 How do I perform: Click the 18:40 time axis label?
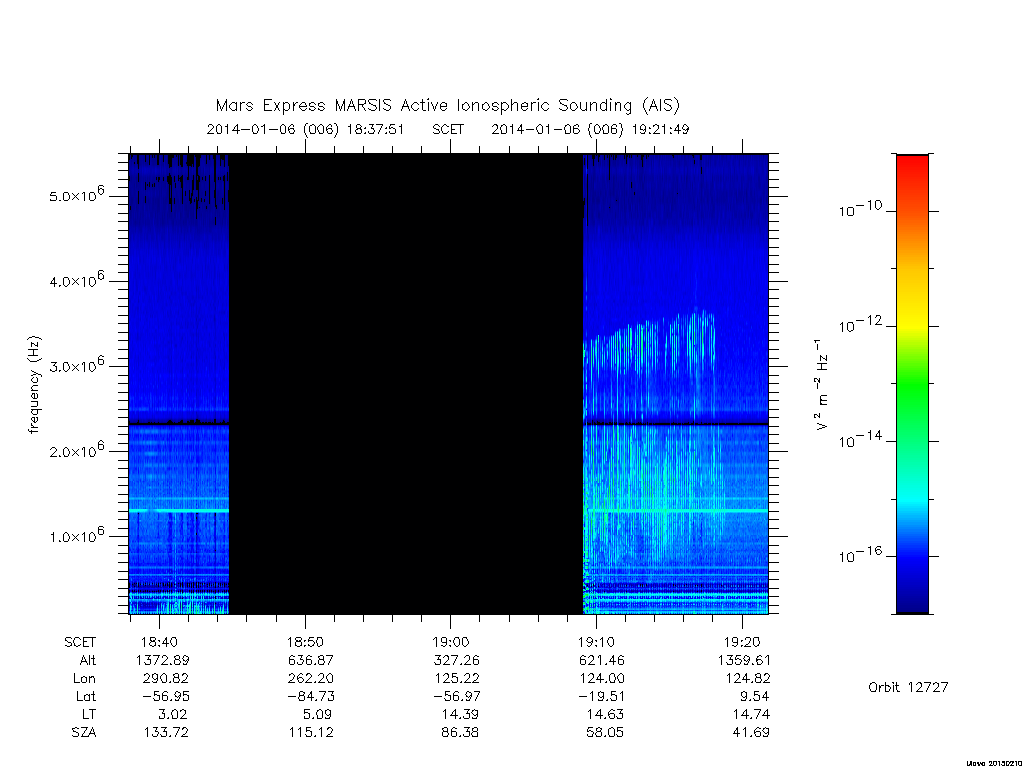159,642
